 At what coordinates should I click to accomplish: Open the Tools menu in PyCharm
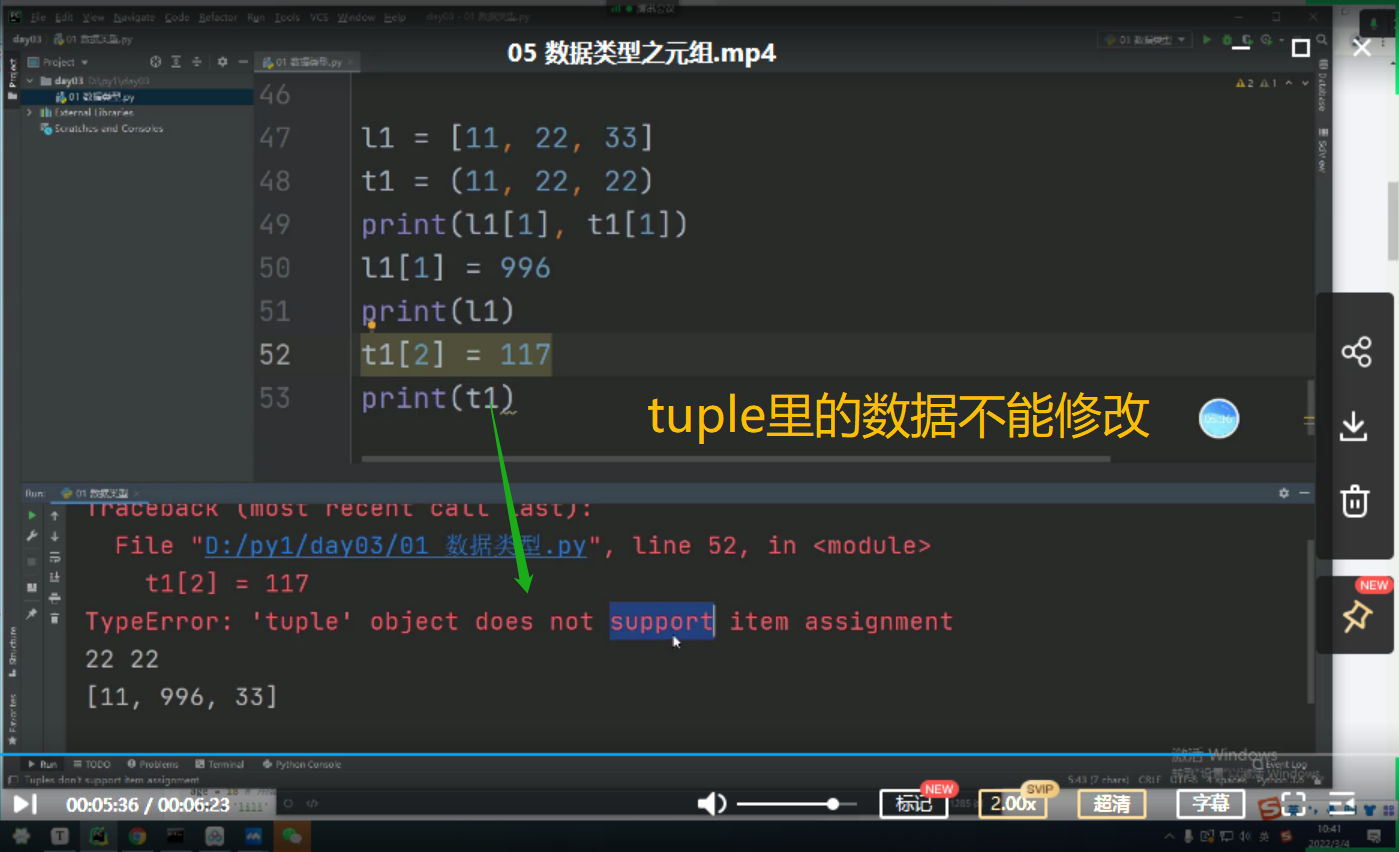click(287, 18)
